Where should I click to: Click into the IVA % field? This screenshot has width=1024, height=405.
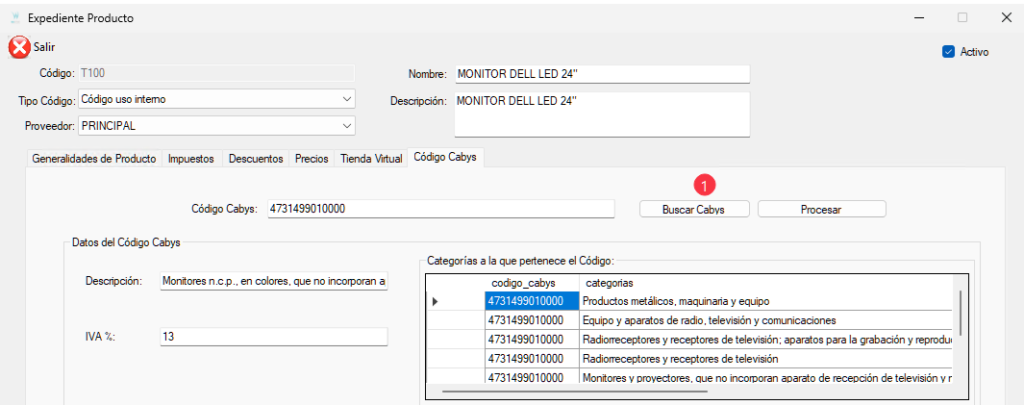click(273, 337)
